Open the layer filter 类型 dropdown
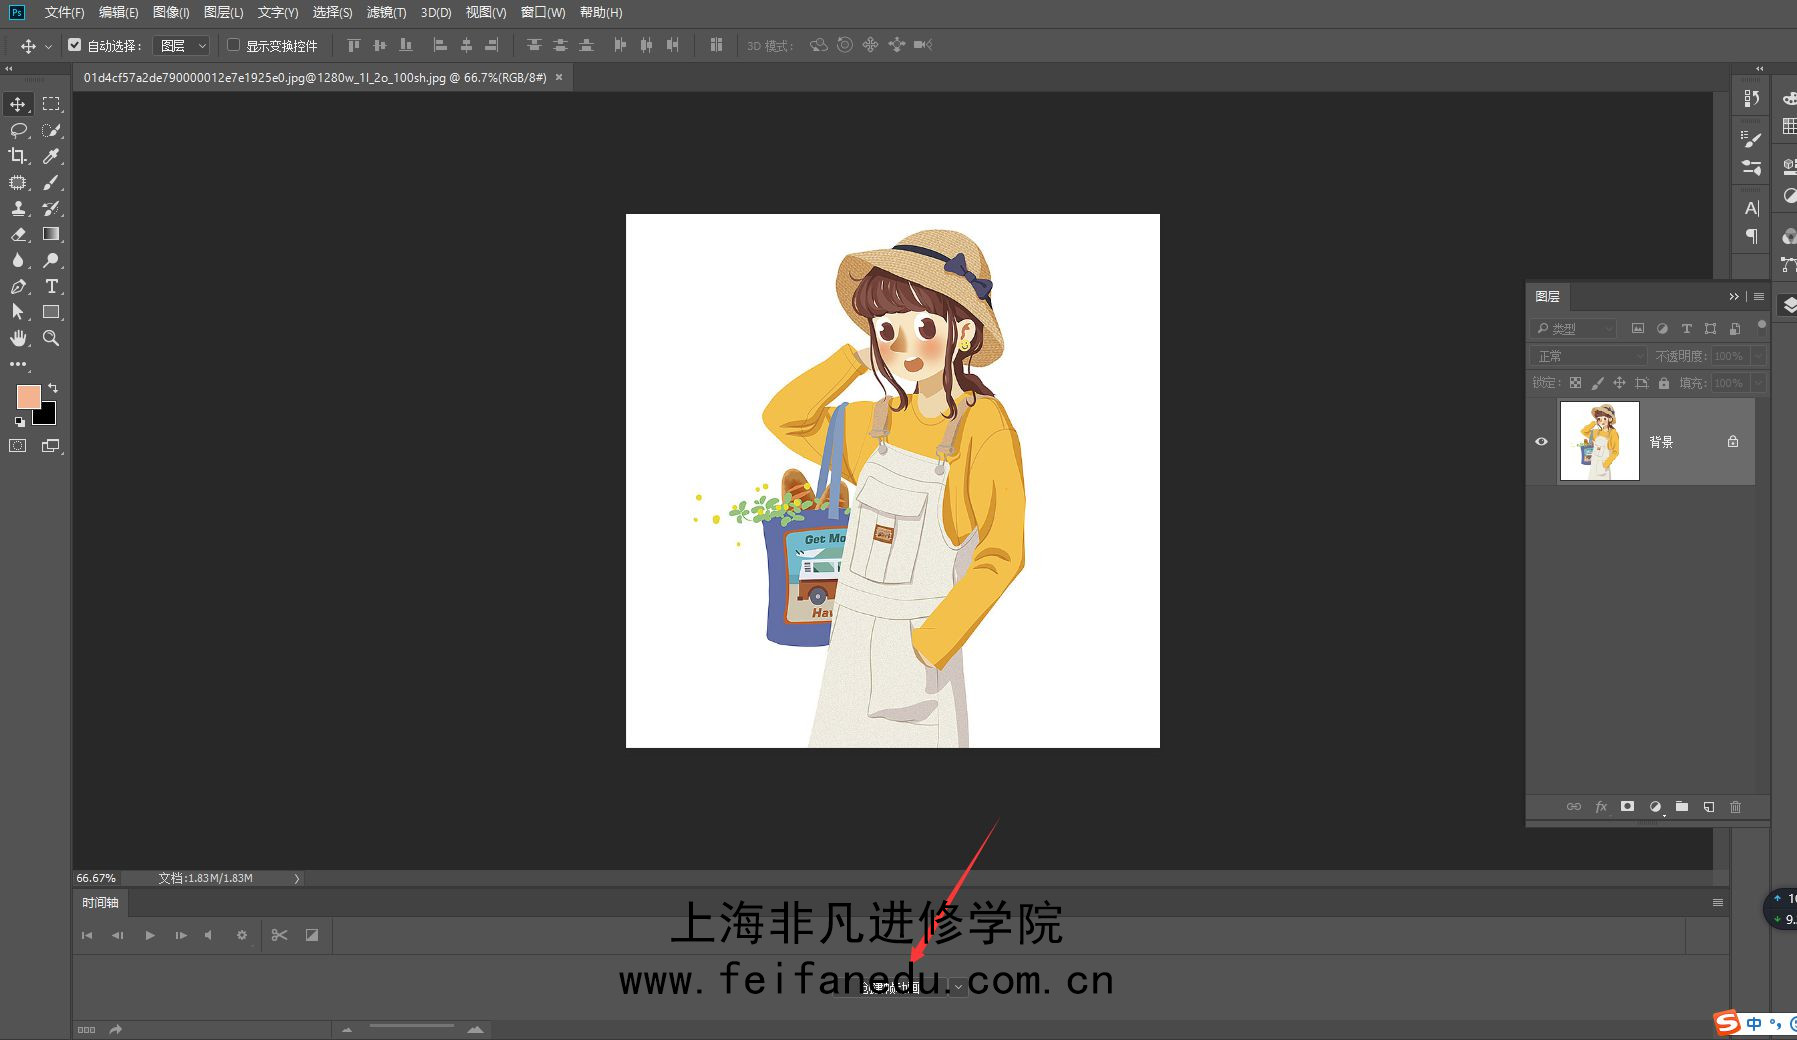The height and width of the screenshot is (1040, 1797). [x=1574, y=328]
